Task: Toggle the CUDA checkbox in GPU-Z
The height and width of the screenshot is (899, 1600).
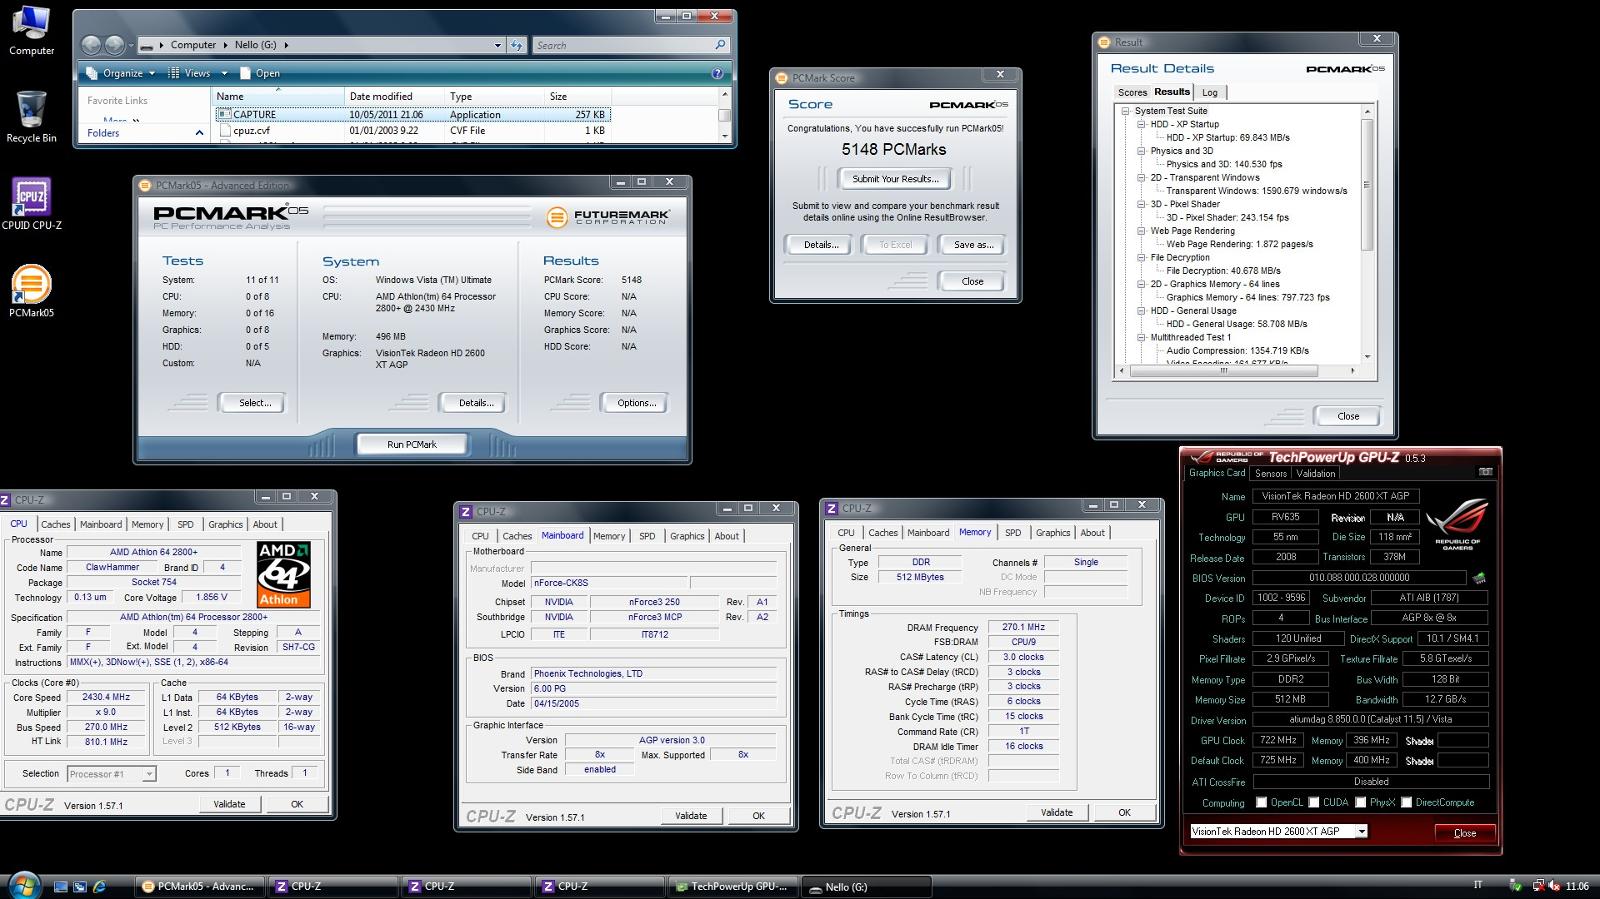Action: [1313, 802]
